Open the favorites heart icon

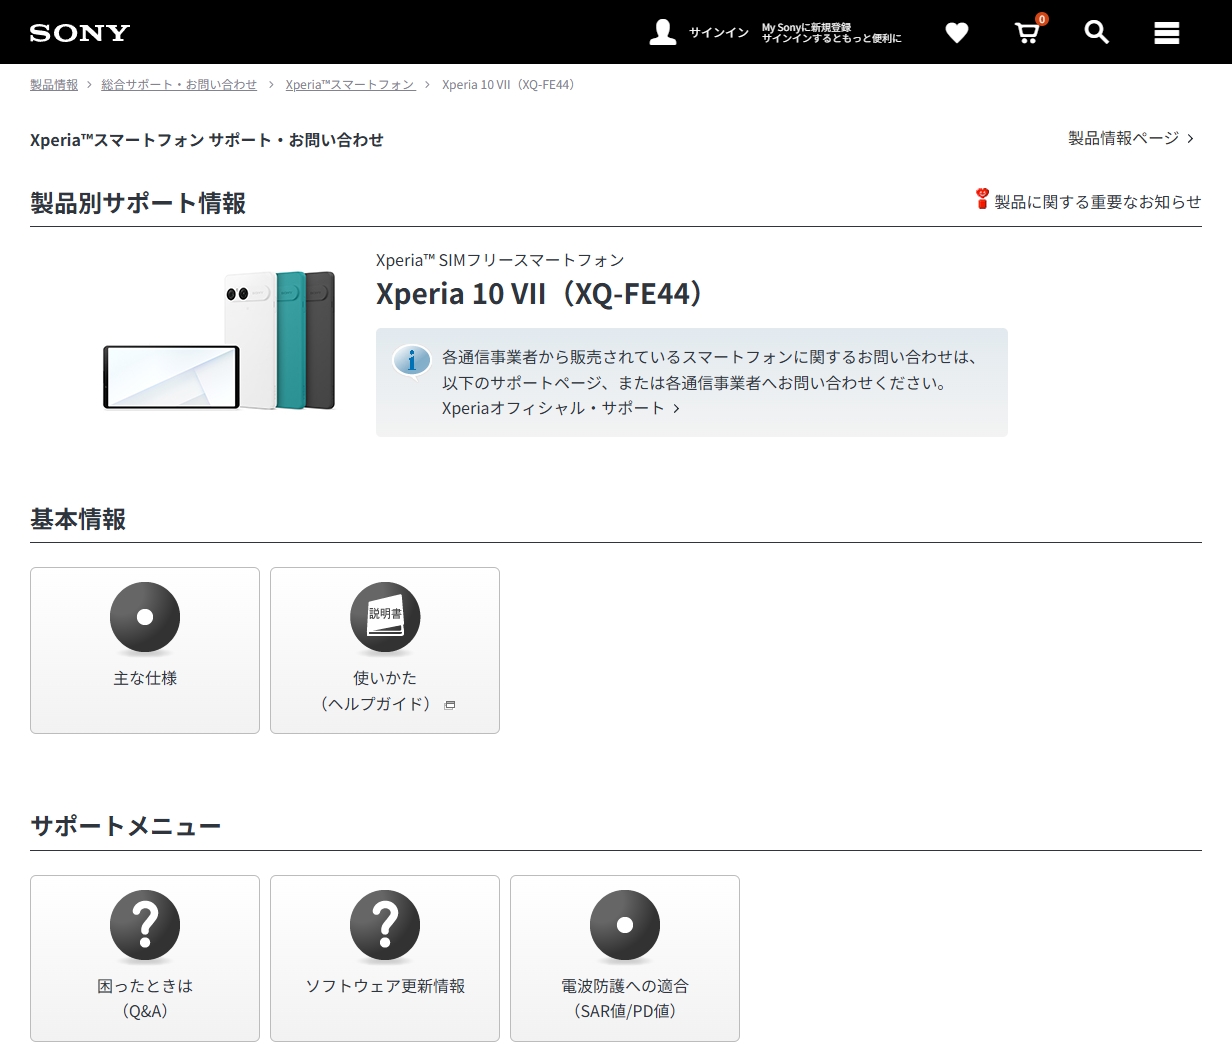click(x=957, y=33)
